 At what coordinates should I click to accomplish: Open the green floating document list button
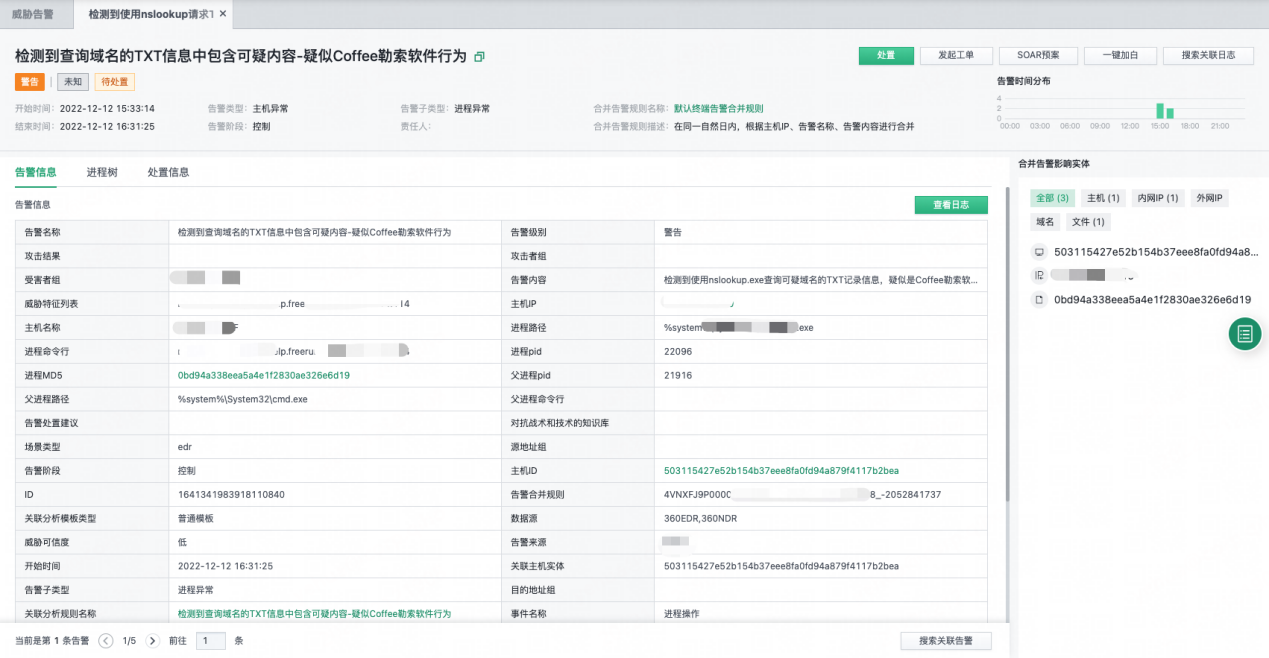tap(1244, 334)
